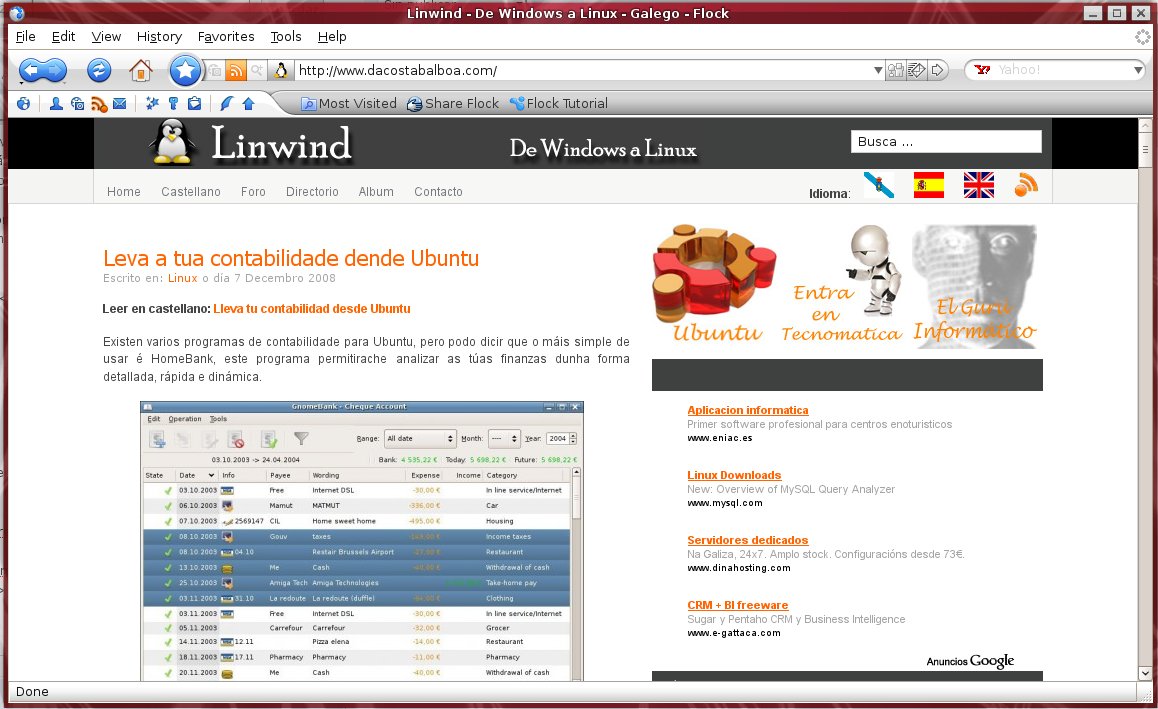This screenshot has height=709, width=1158.
Task: Share page with friends icon in URL bar
Action: tap(896, 70)
